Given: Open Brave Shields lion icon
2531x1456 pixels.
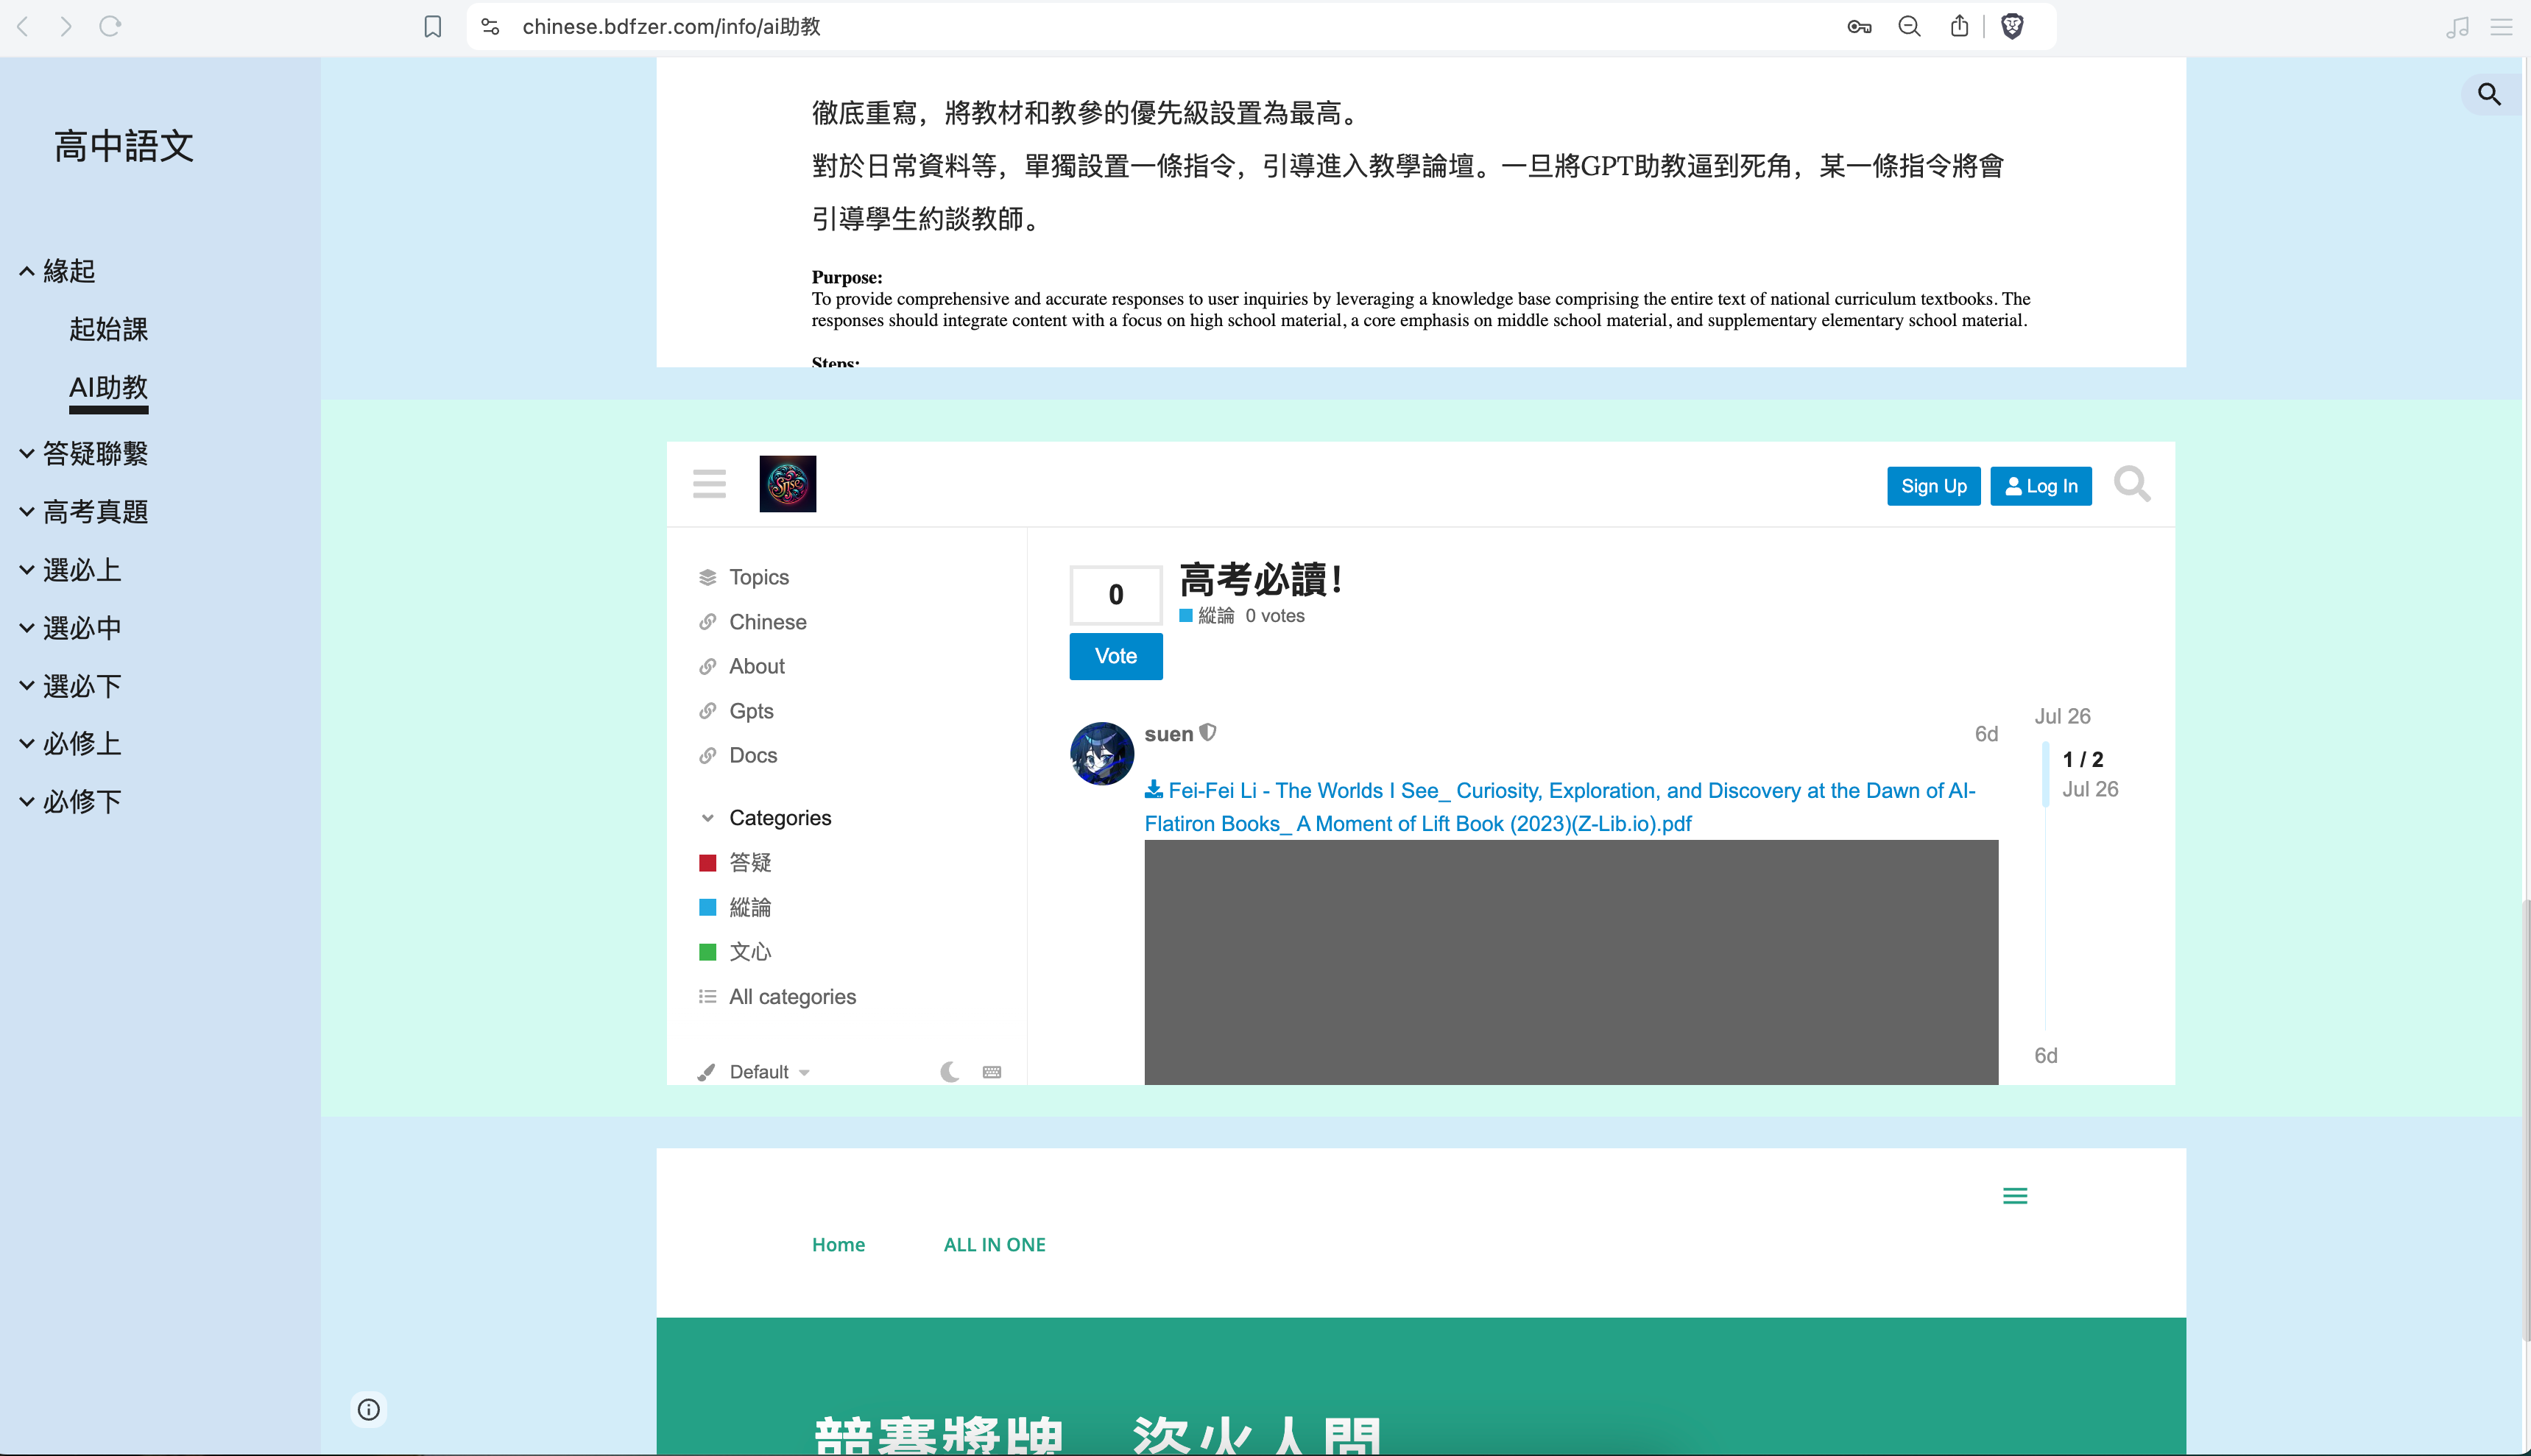Looking at the screenshot, I should point(2012,27).
